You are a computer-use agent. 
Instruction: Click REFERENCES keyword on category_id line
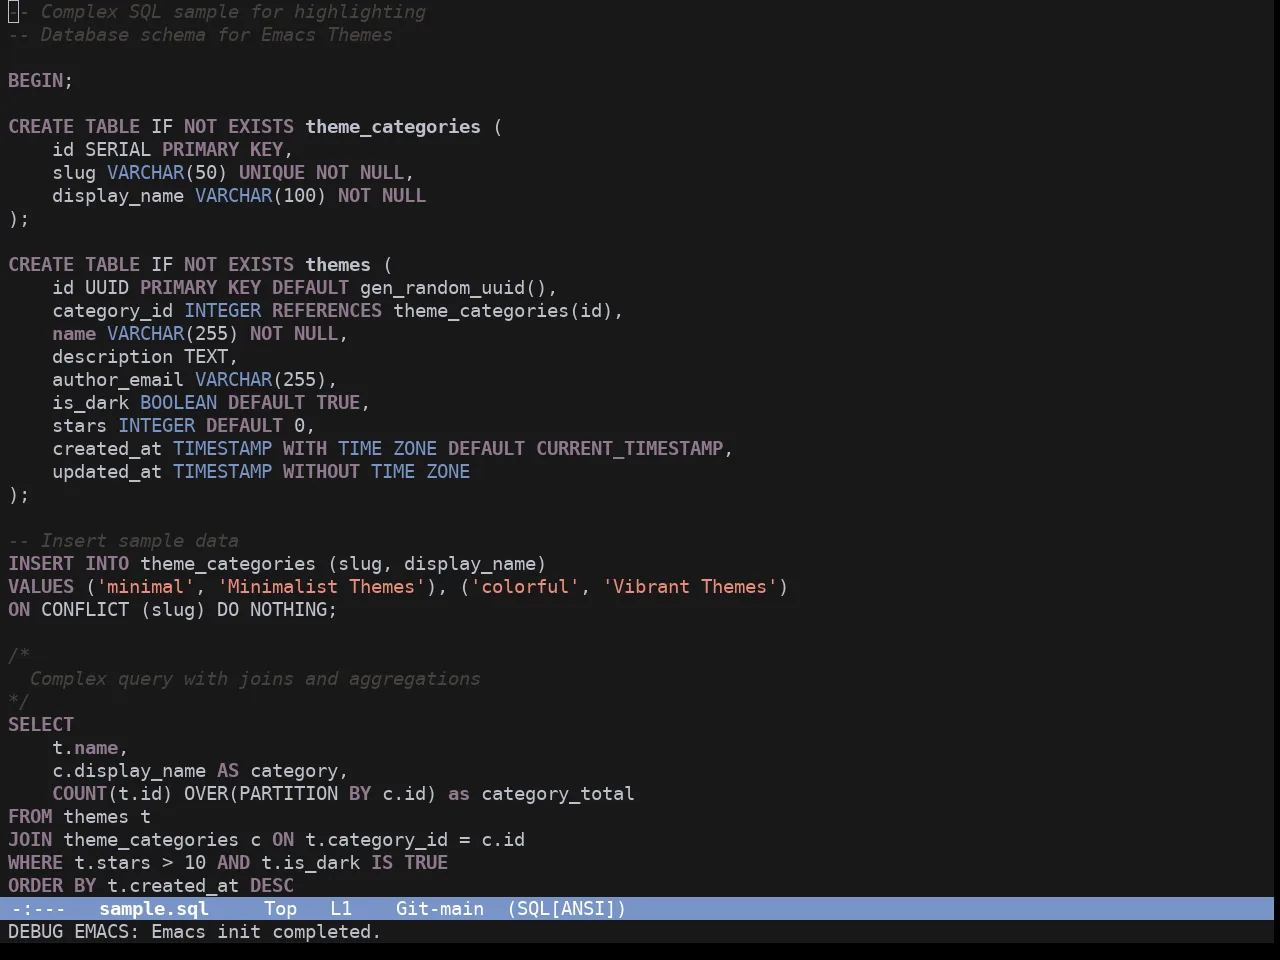[x=327, y=311]
